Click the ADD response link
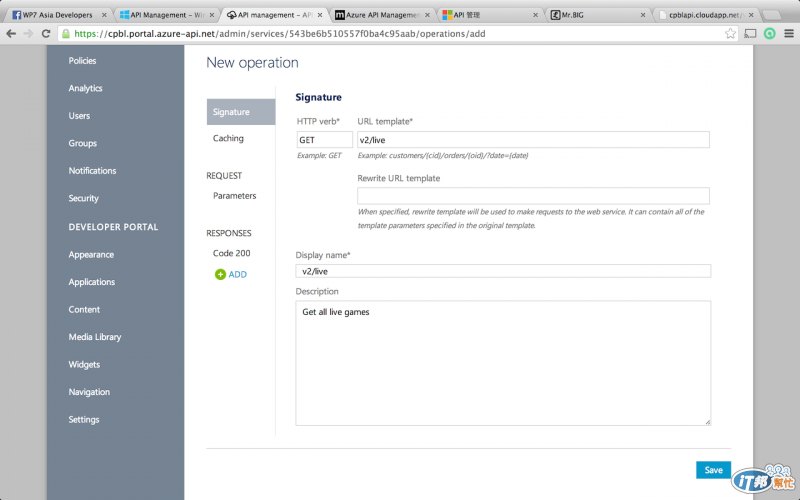The width and height of the screenshot is (800, 500). (x=237, y=274)
